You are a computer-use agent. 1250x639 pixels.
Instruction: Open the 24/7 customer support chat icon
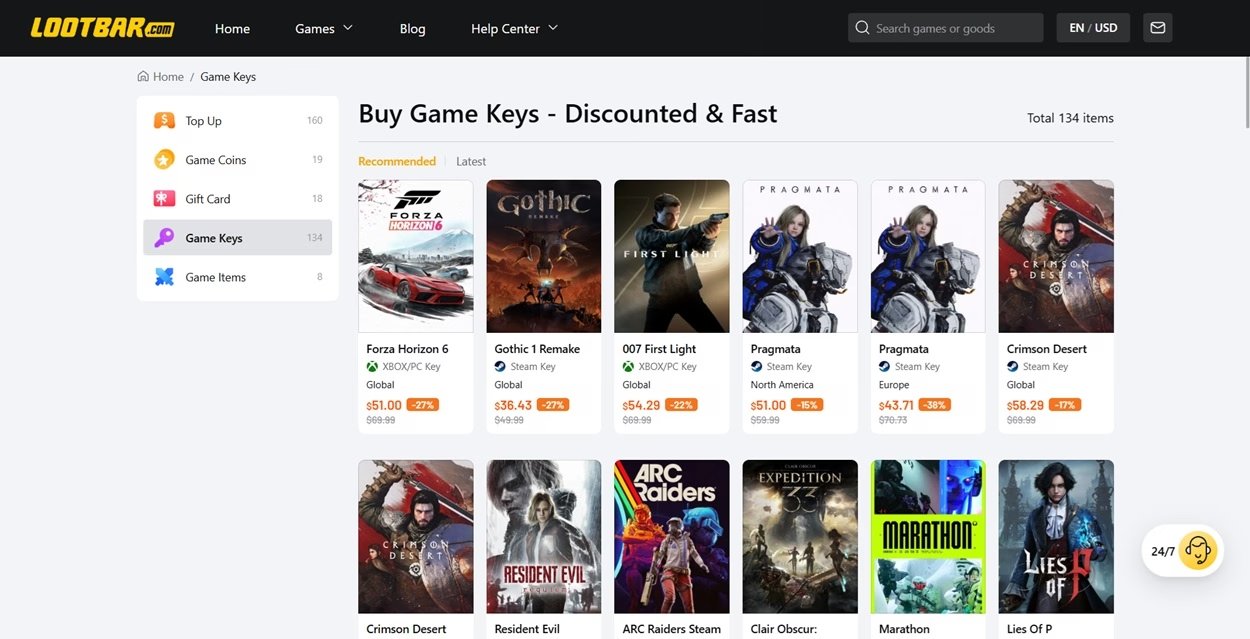coord(1196,551)
